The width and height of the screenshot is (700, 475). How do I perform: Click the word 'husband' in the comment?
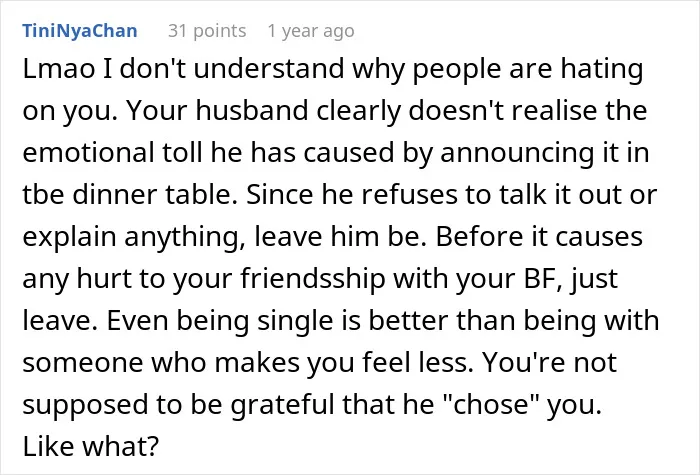(x=252, y=111)
